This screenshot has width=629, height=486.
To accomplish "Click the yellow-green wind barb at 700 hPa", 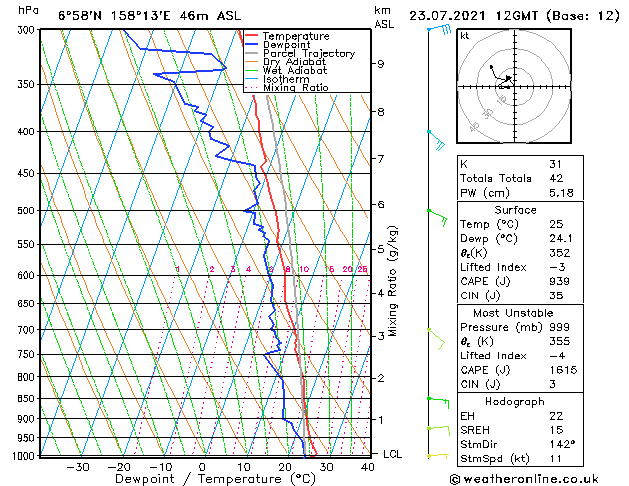I will coord(436,339).
